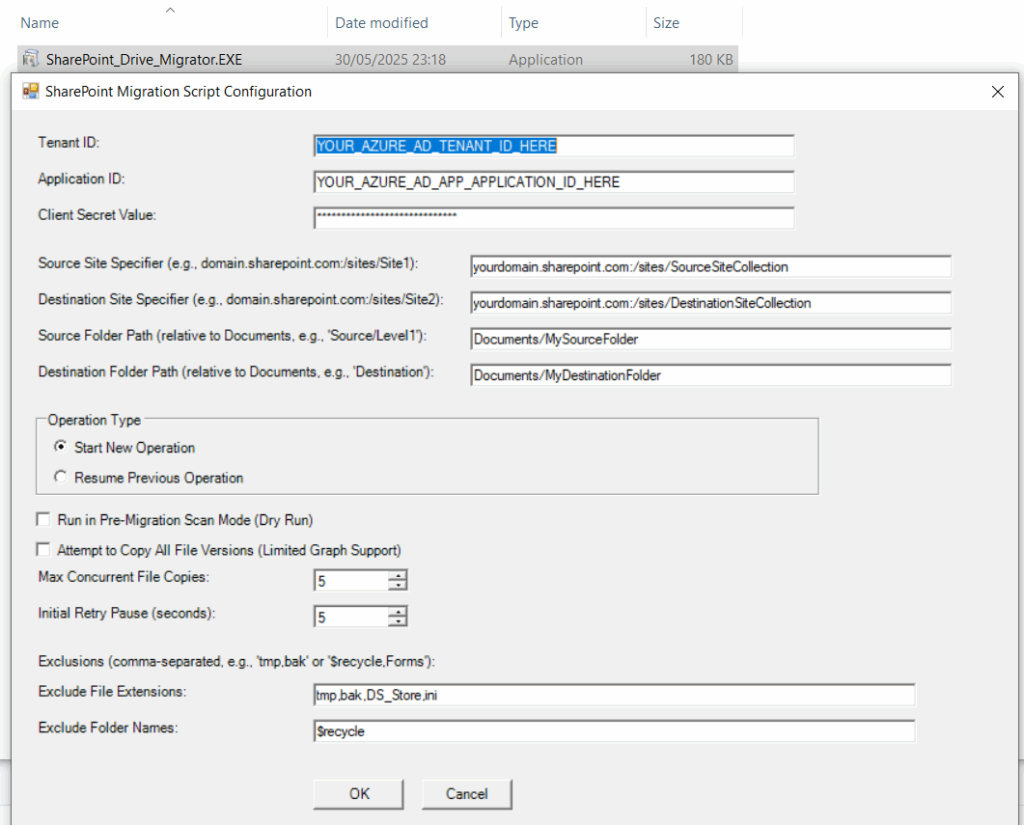Click the SharePoint_Drive_Migrator.EXE file icon

pyautogui.click(x=30, y=60)
